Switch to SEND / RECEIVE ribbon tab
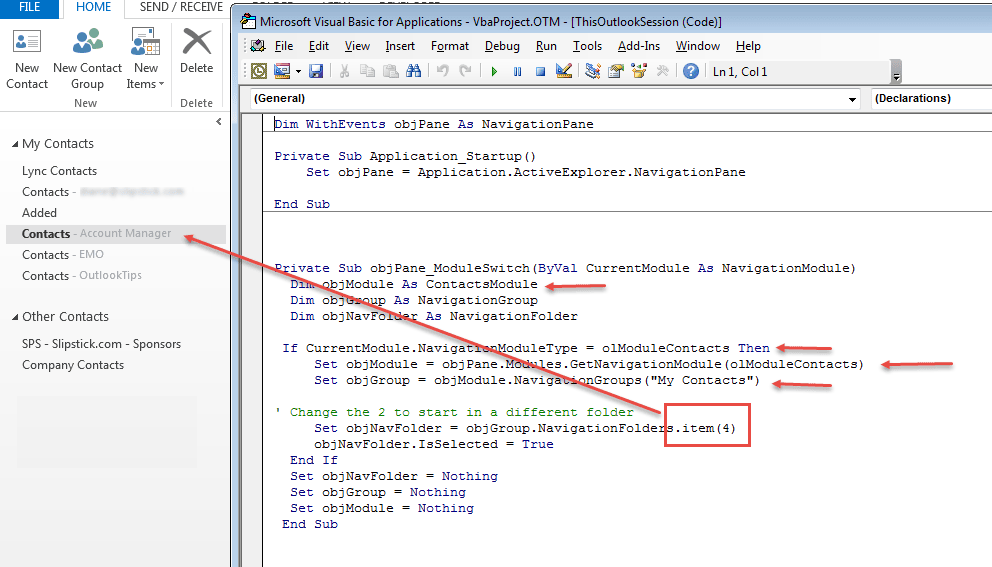This screenshot has height=567, width=992. [181, 8]
